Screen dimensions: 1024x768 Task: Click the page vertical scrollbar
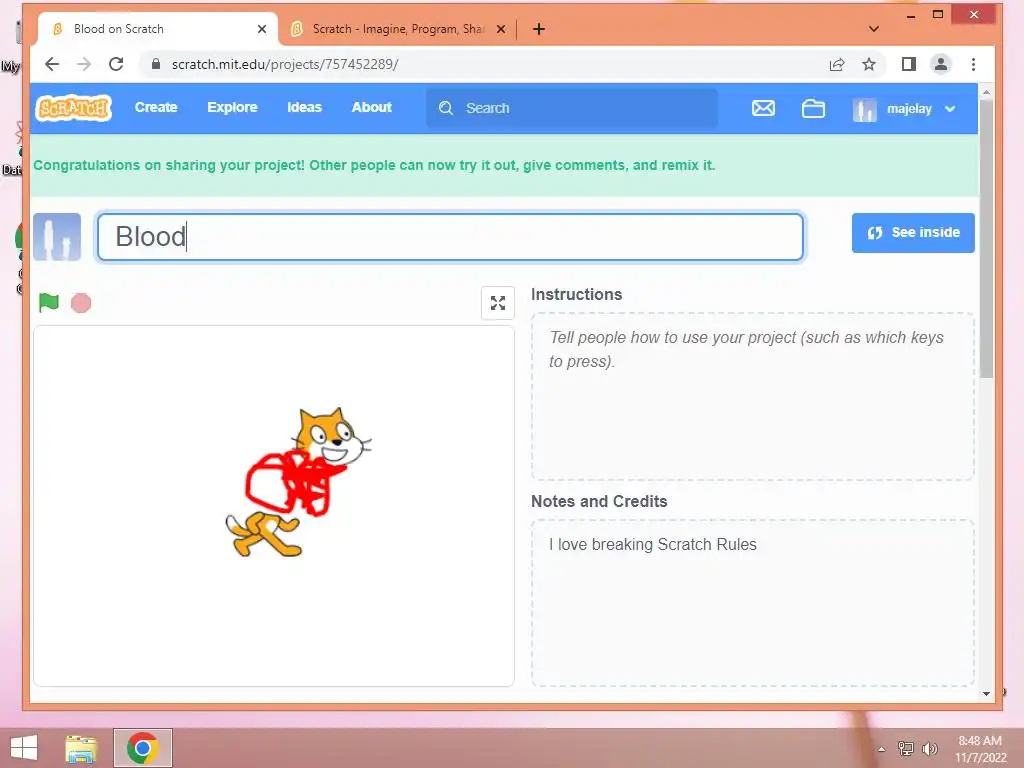pyautogui.click(x=986, y=238)
